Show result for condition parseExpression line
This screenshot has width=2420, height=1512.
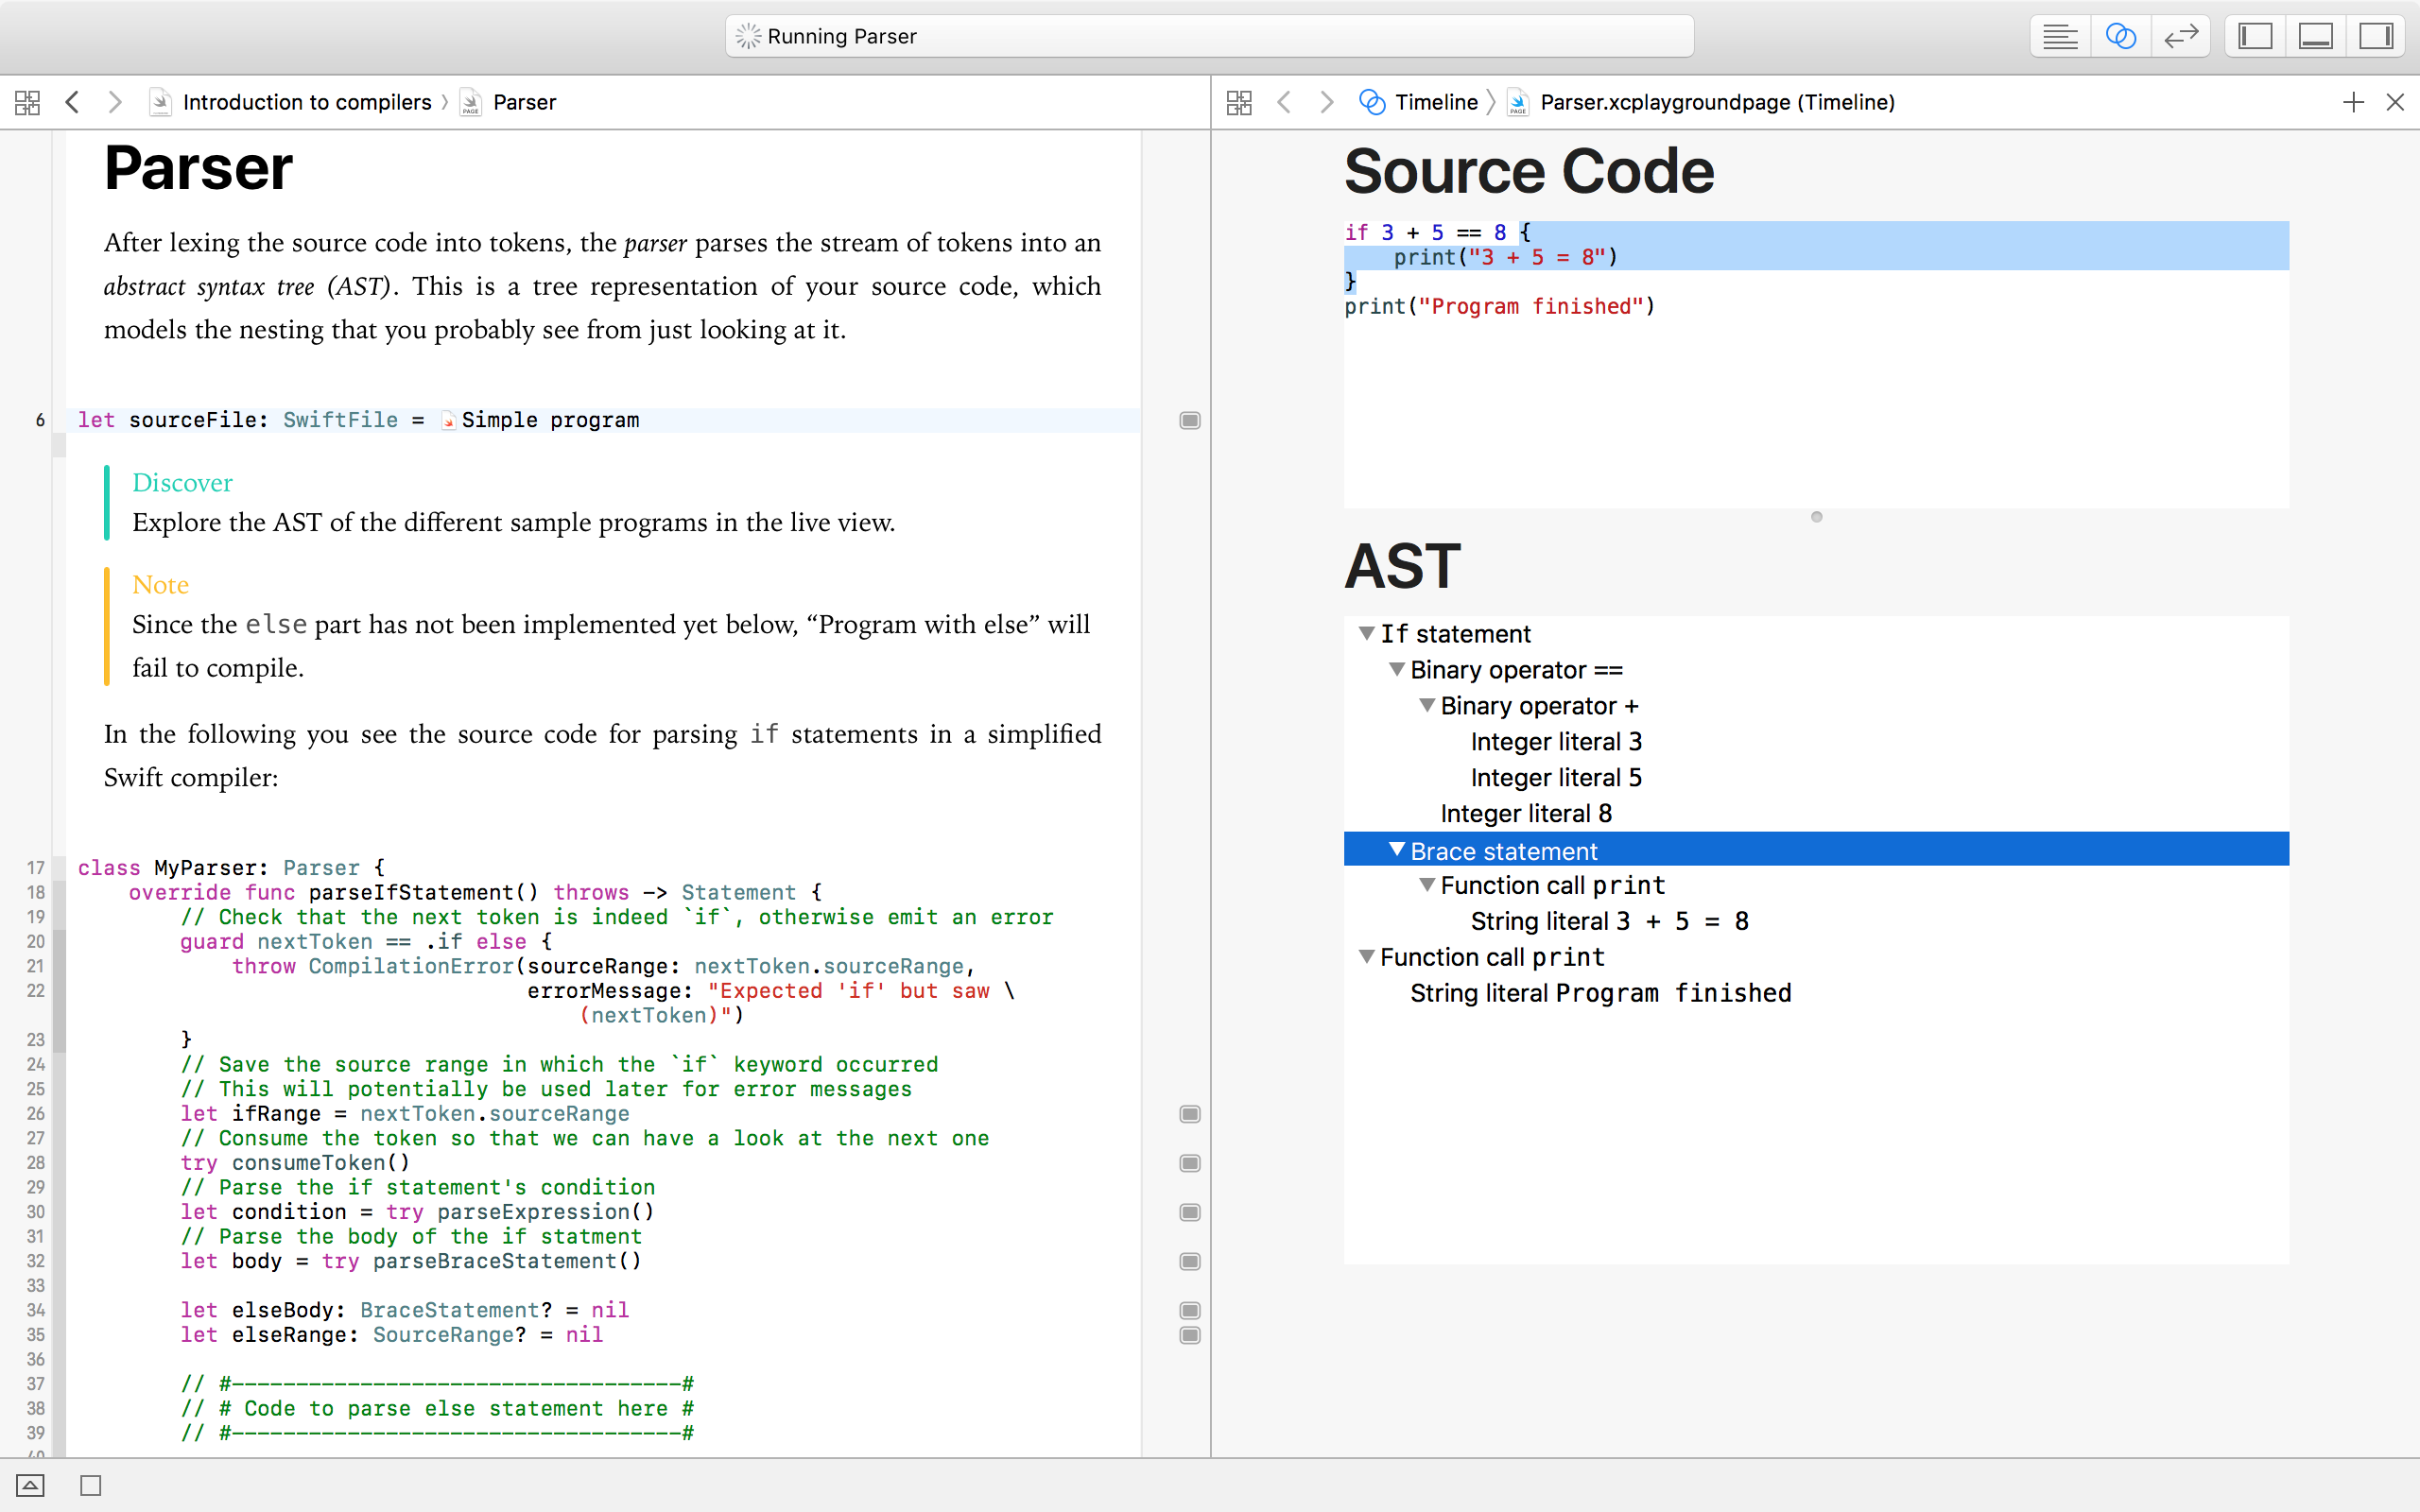1189,1212
